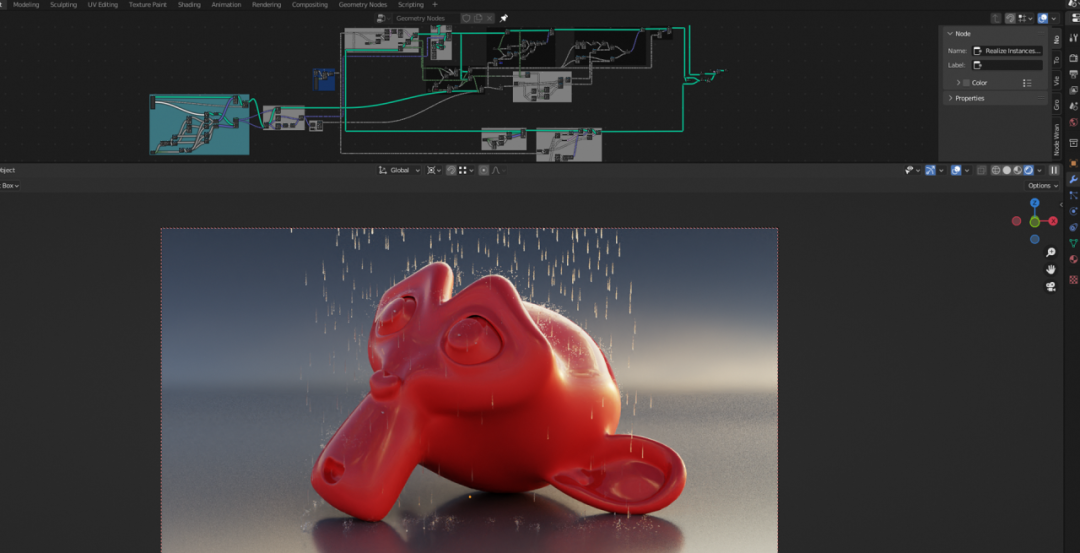The width and height of the screenshot is (1080, 553).
Task: Open node editor overlays dropdown arrow
Action: (1054, 18)
